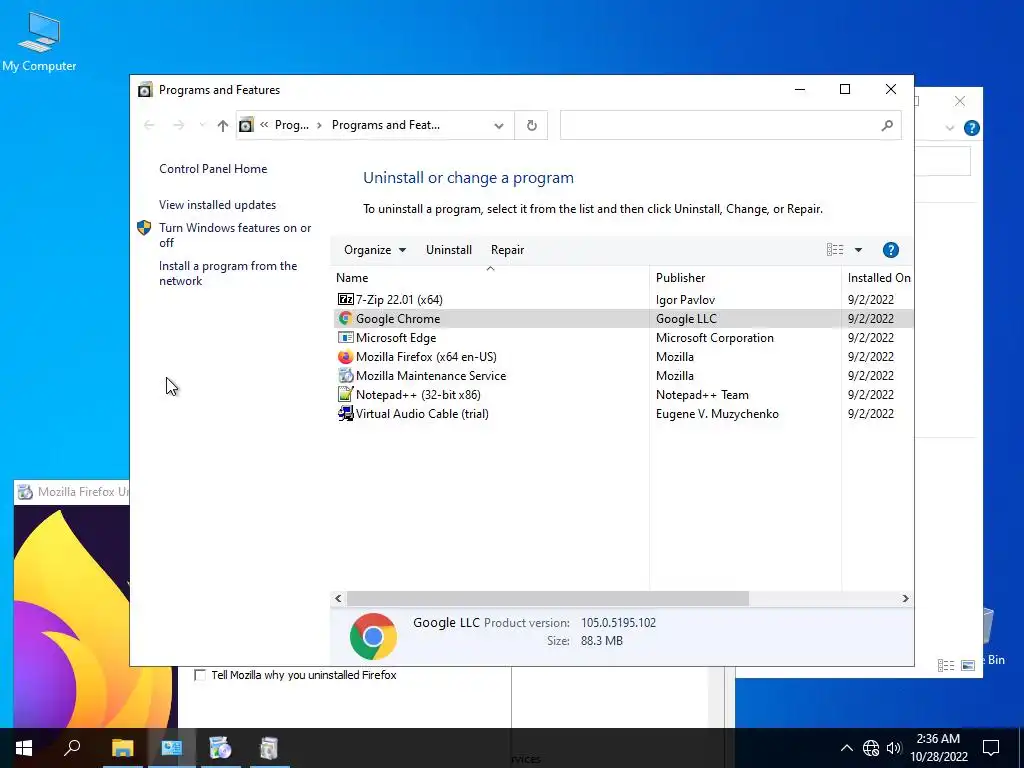Click the change view icon in toolbar
Screen dimensions: 1024x768
pos(835,250)
